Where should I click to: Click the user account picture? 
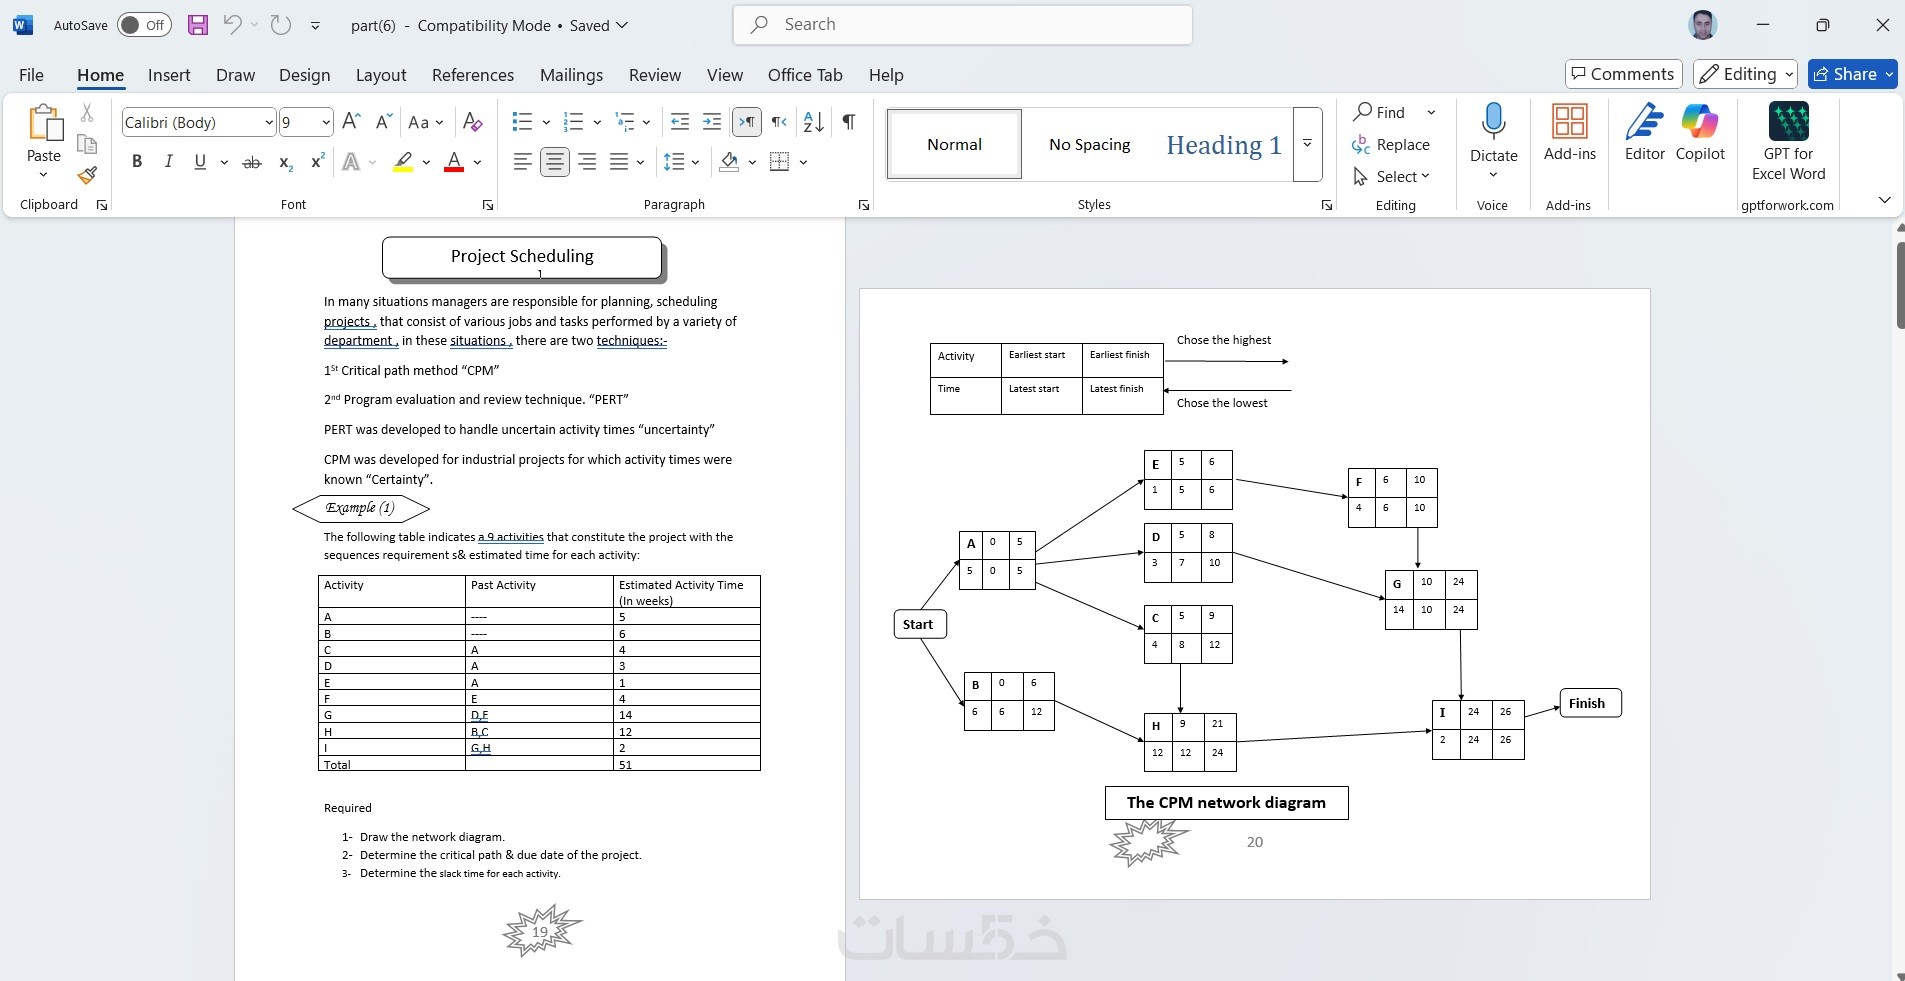click(1703, 25)
